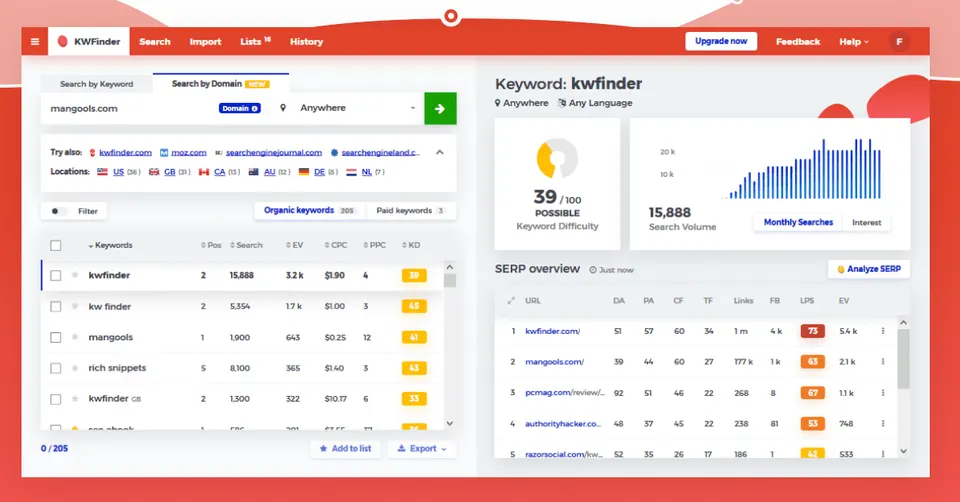The image size is (960, 502).
Task: Toggle the Filter switch
Action: [x=59, y=211]
